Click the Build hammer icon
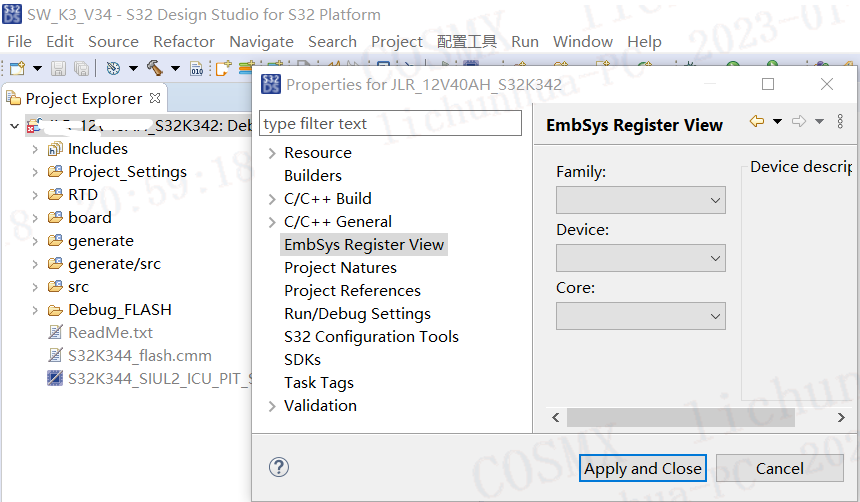This screenshot has width=860, height=502. [x=155, y=68]
